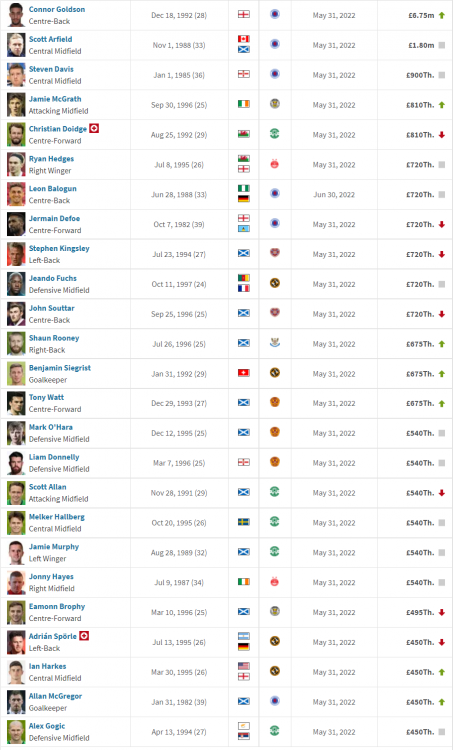Click the red down arrow in Jermain Defoe's row
This screenshot has height=750, width=453.
(x=442, y=224)
